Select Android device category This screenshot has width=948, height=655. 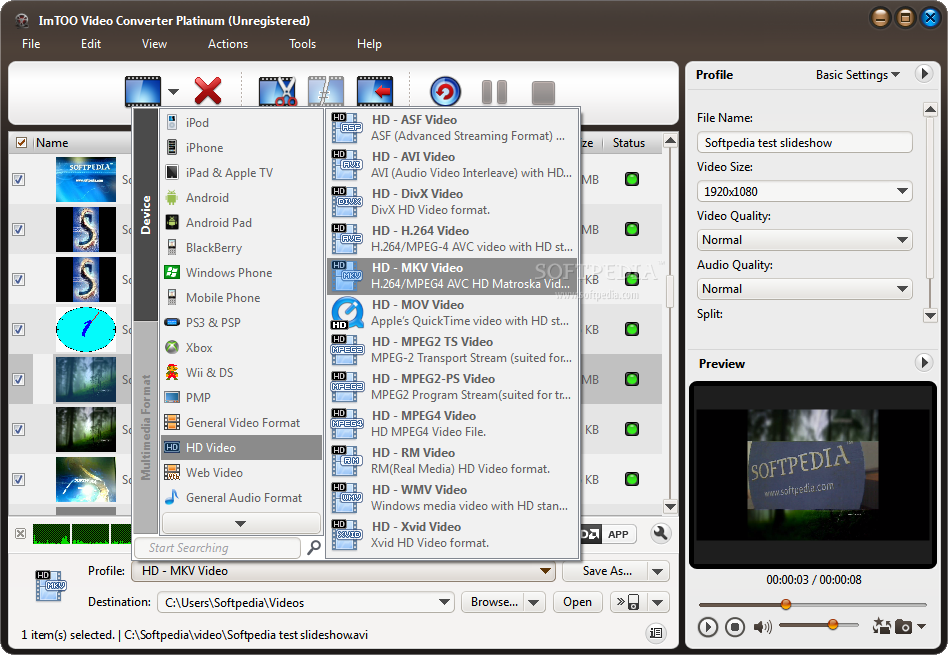click(242, 198)
